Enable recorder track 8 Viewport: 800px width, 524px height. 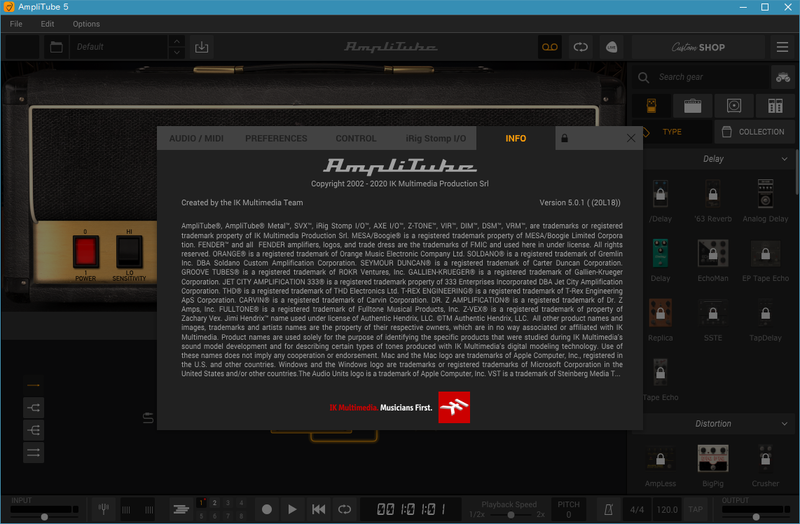(x=241, y=516)
